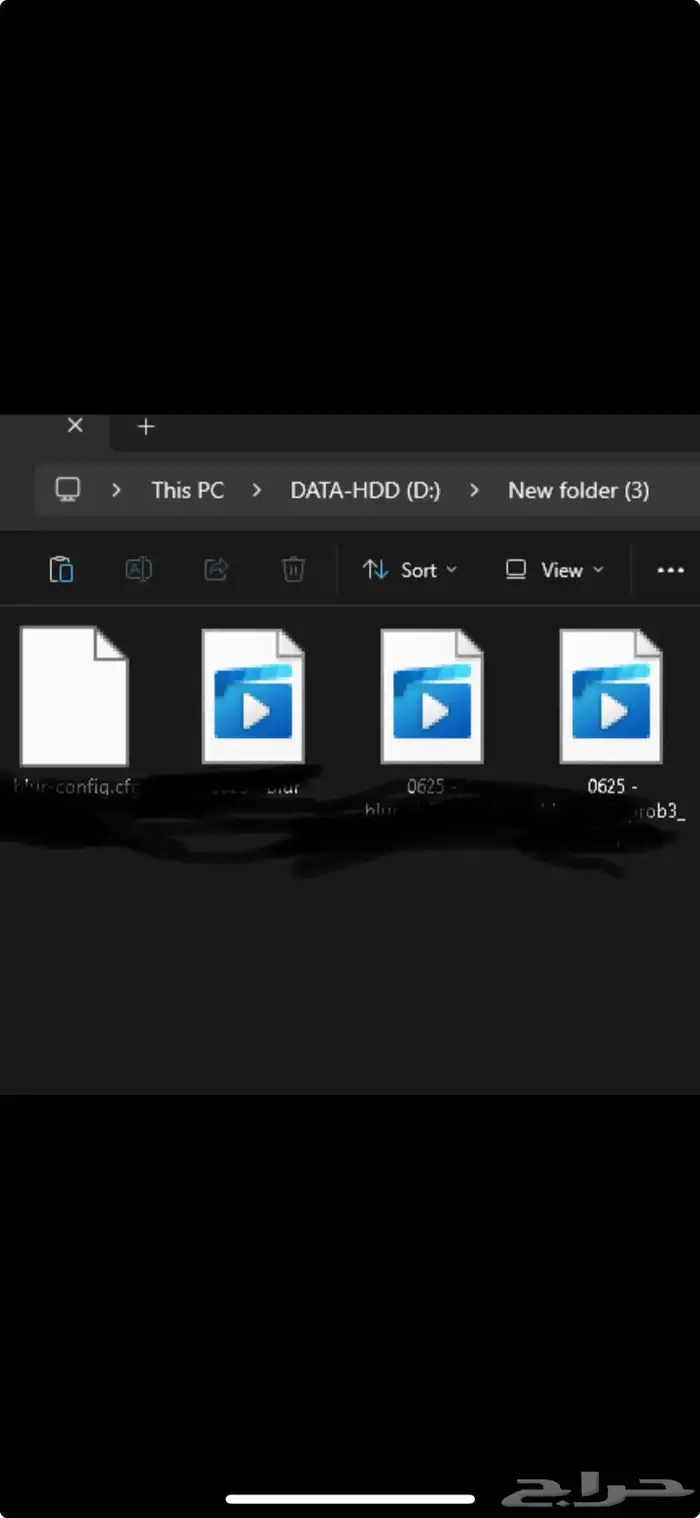Screen dimensions: 700x1518
Task: Click New folder (3) breadcrumb
Action: [x=578, y=490]
